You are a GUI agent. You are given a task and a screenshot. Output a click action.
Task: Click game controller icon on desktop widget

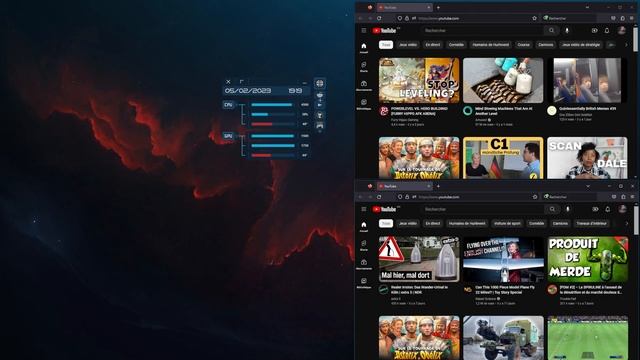(320, 125)
